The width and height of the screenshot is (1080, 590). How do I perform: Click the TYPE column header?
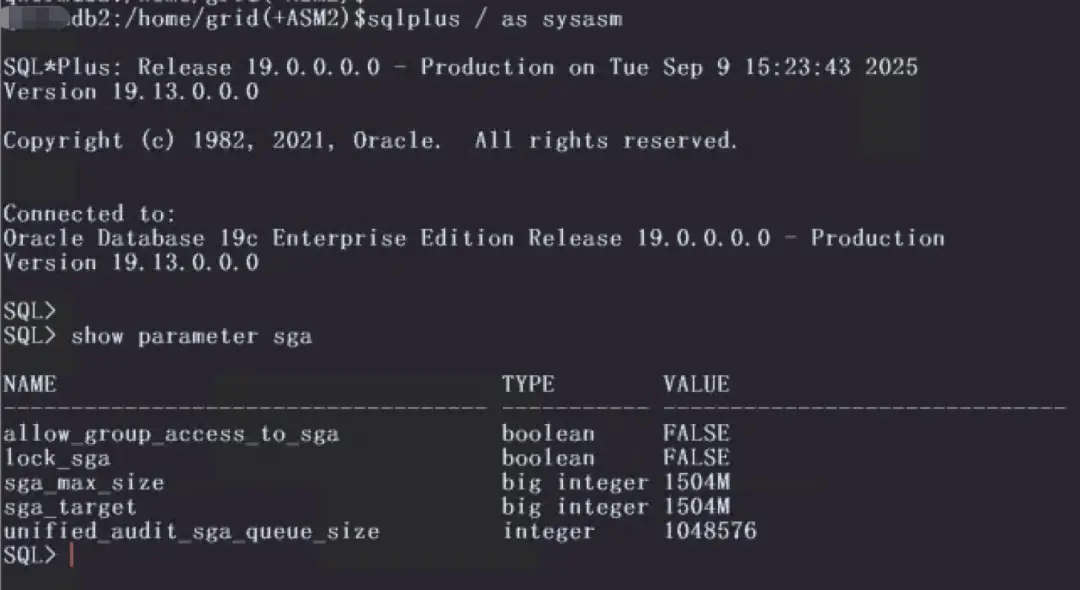coord(528,384)
